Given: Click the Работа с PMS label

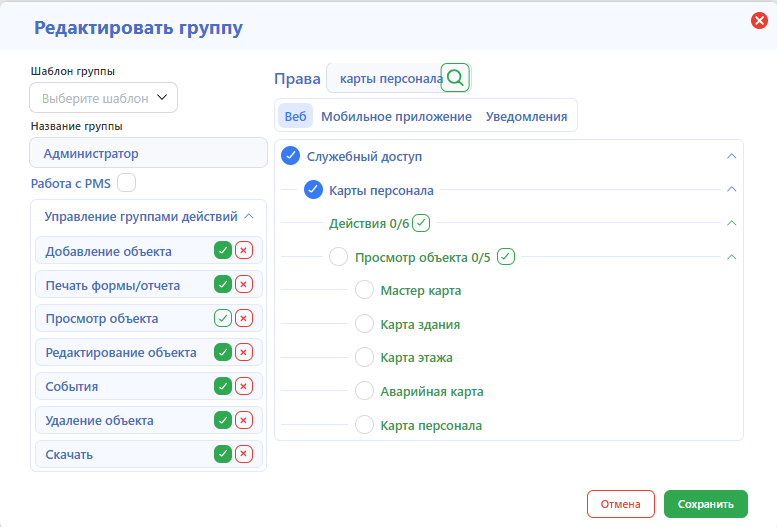Looking at the screenshot, I should pos(71,183).
